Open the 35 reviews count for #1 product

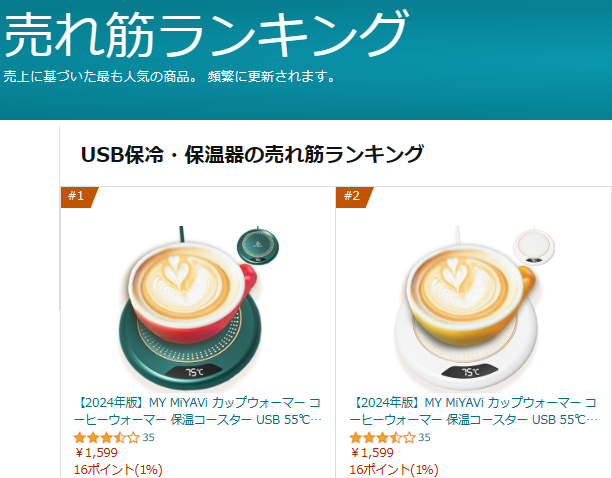pos(148,438)
